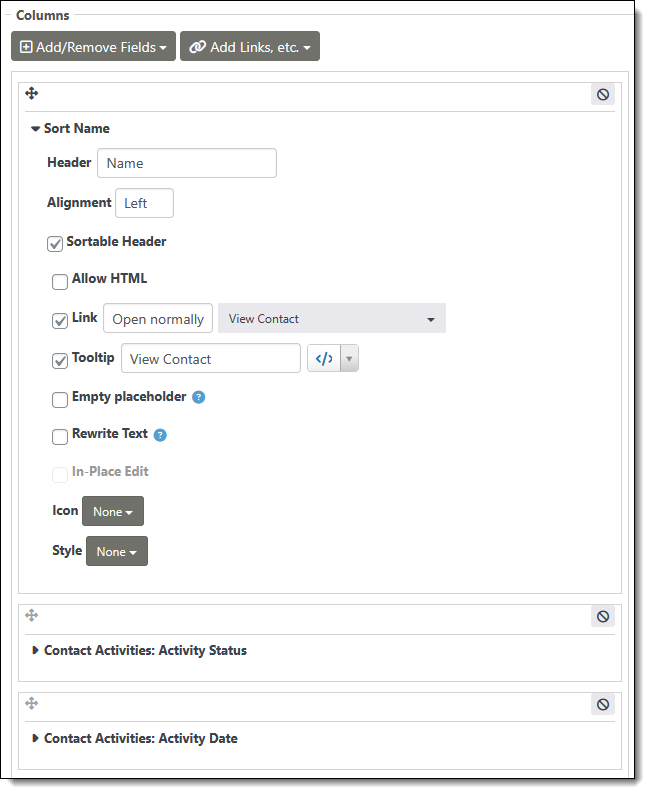The image size is (650, 794).
Task: Click the move handle for Activity Date column
Action: [x=31, y=704]
